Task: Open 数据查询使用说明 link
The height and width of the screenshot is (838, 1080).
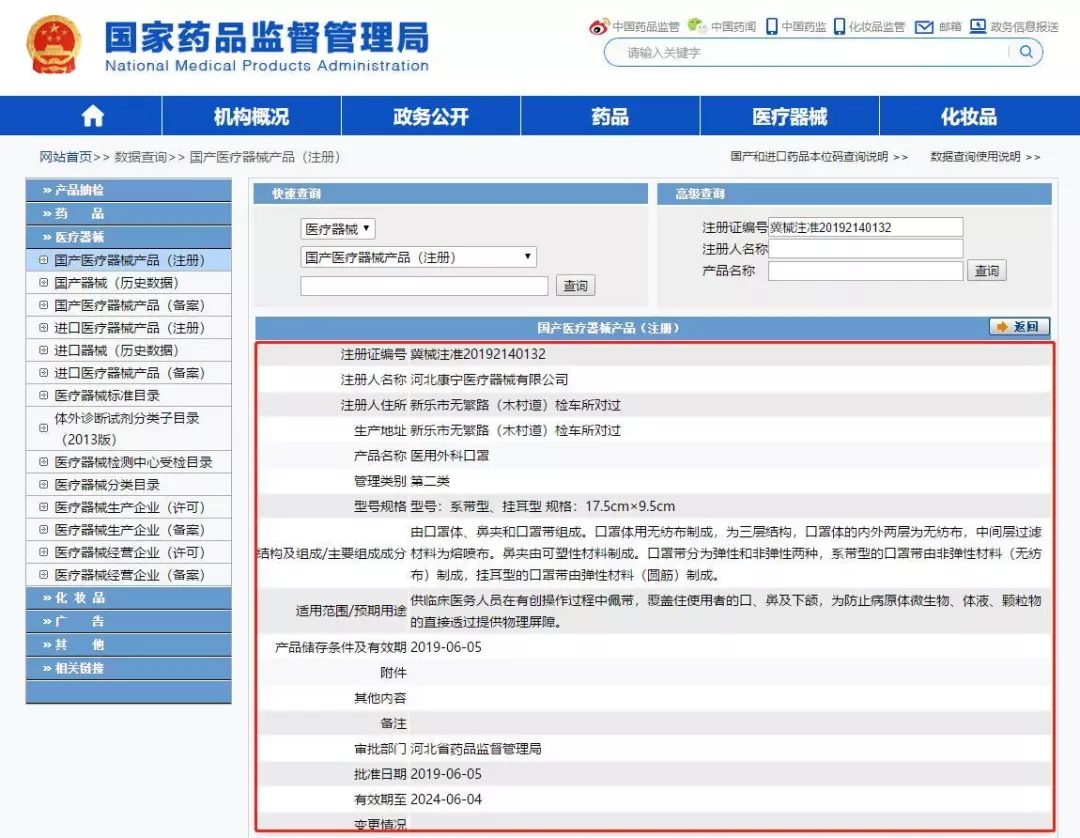Action: coord(975,157)
